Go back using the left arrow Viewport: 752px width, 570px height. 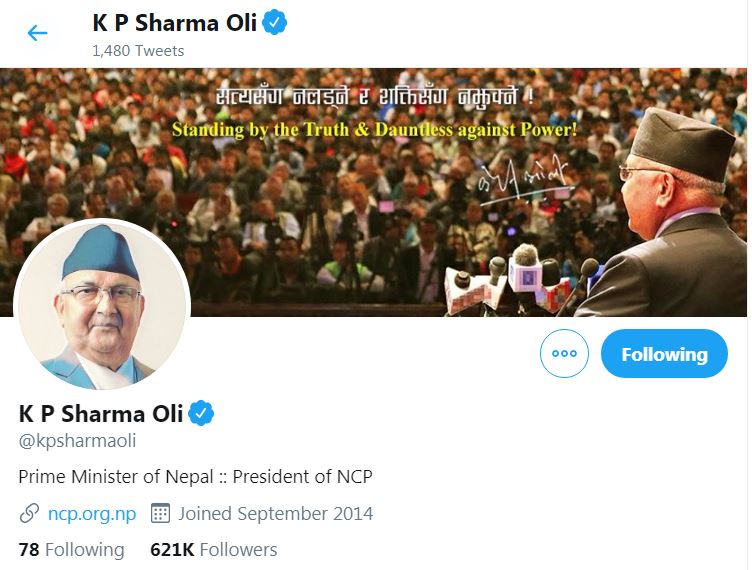tap(37, 33)
